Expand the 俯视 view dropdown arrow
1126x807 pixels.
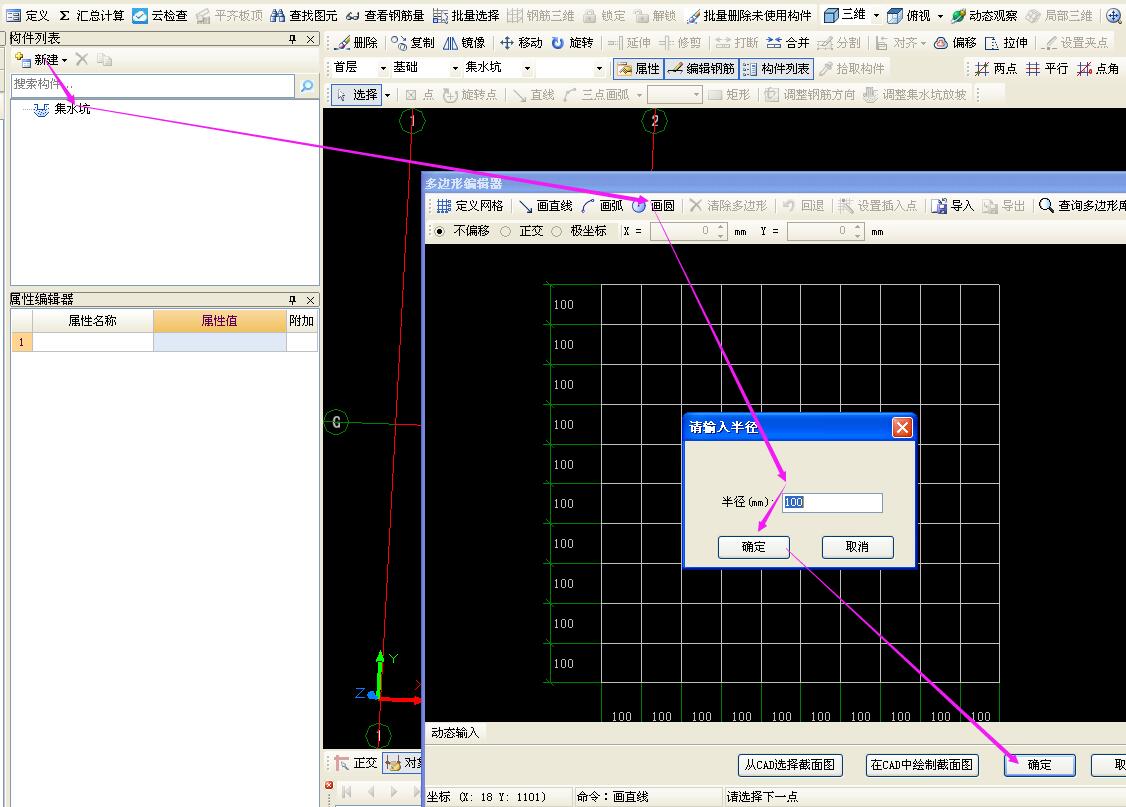(x=940, y=16)
